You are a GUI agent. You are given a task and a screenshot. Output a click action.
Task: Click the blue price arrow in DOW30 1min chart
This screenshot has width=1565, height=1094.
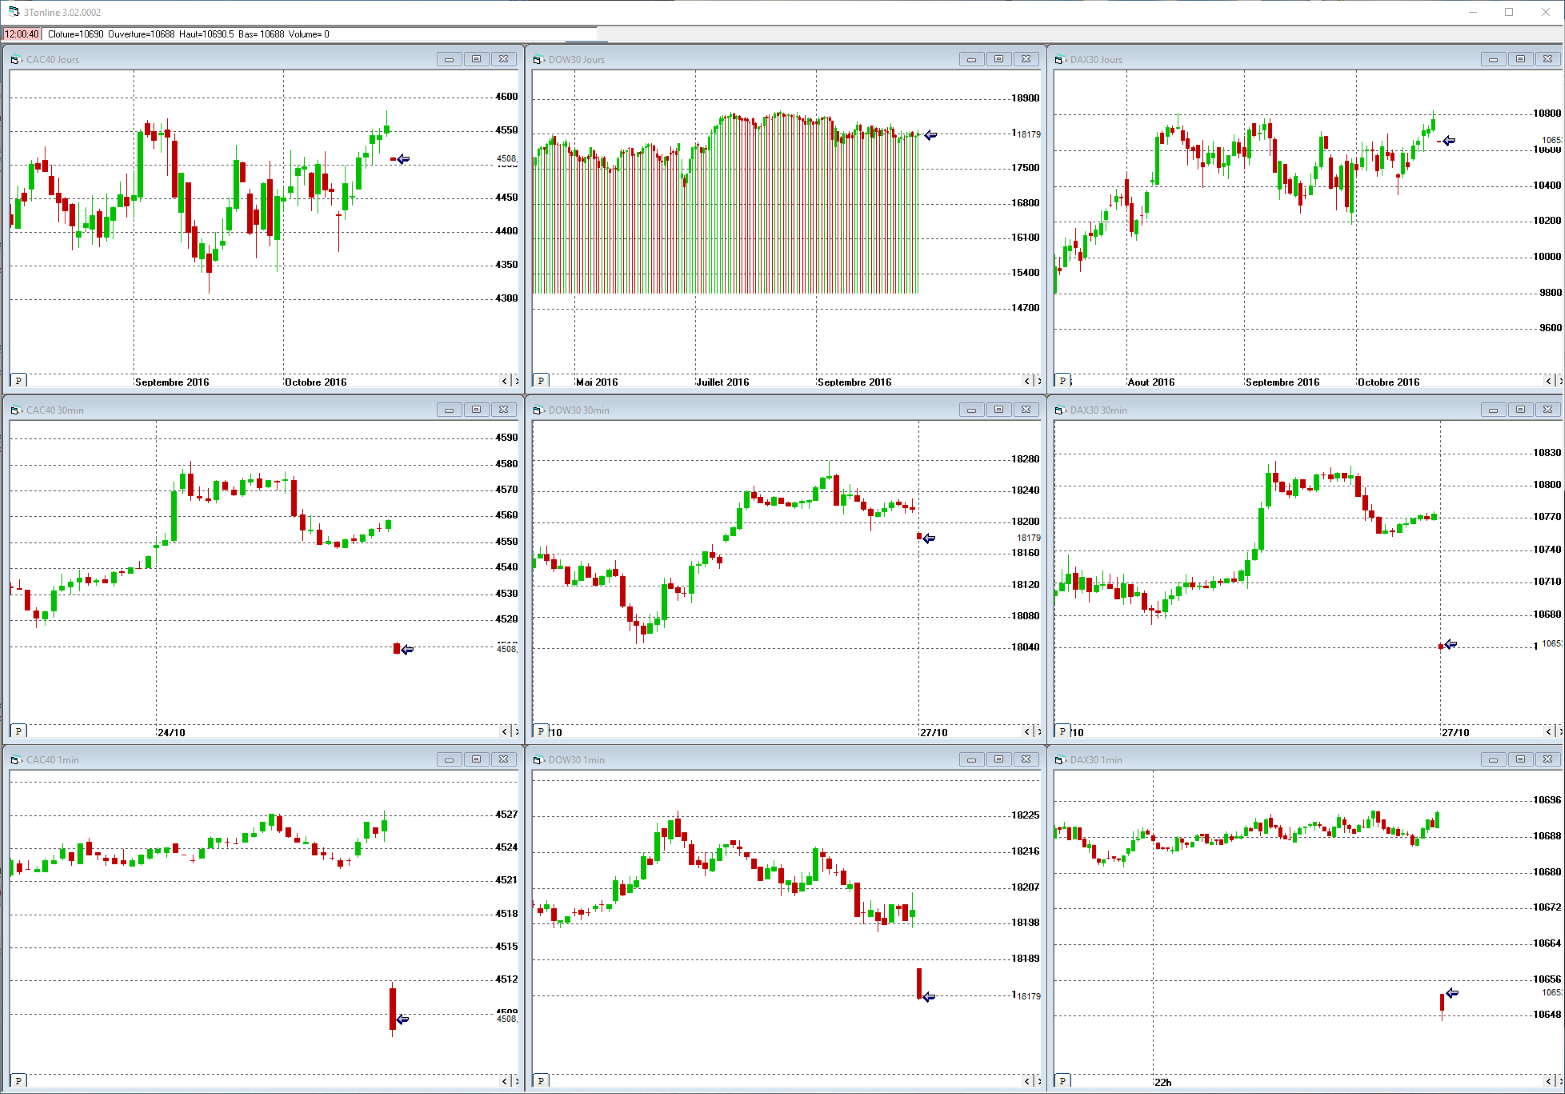click(928, 996)
